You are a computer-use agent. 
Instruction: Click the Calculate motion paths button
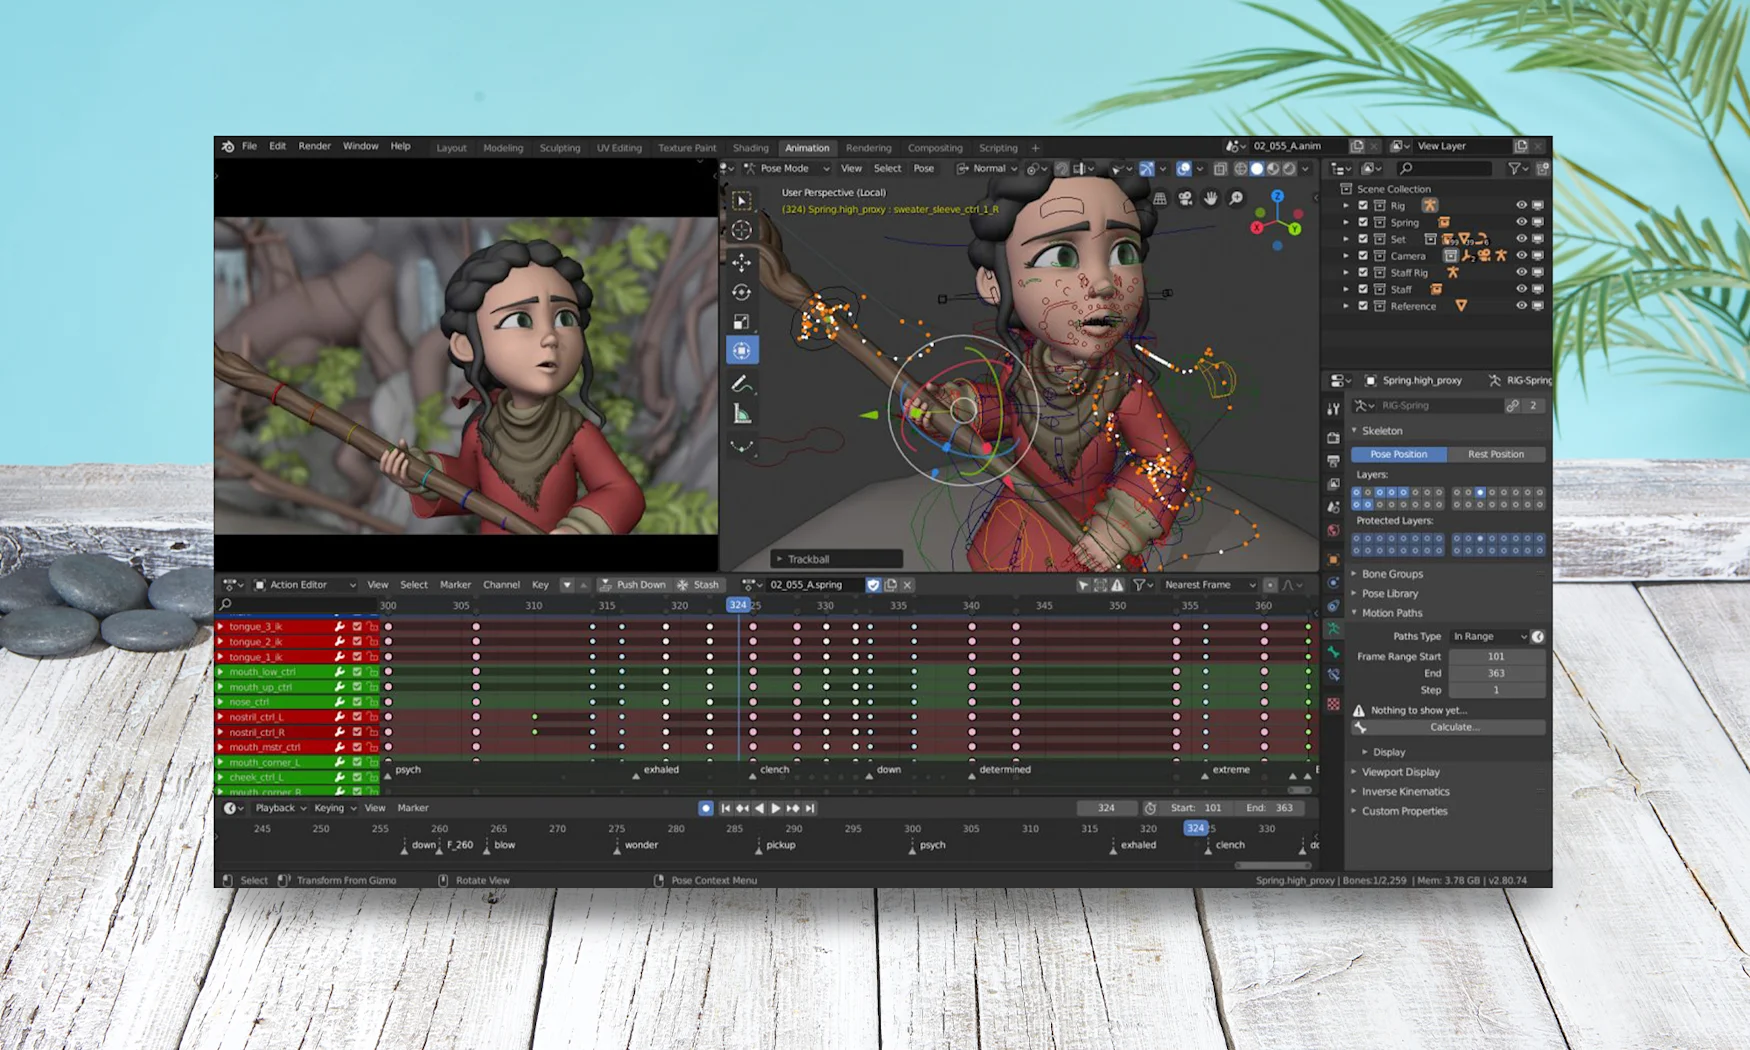tap(1453, 727)
